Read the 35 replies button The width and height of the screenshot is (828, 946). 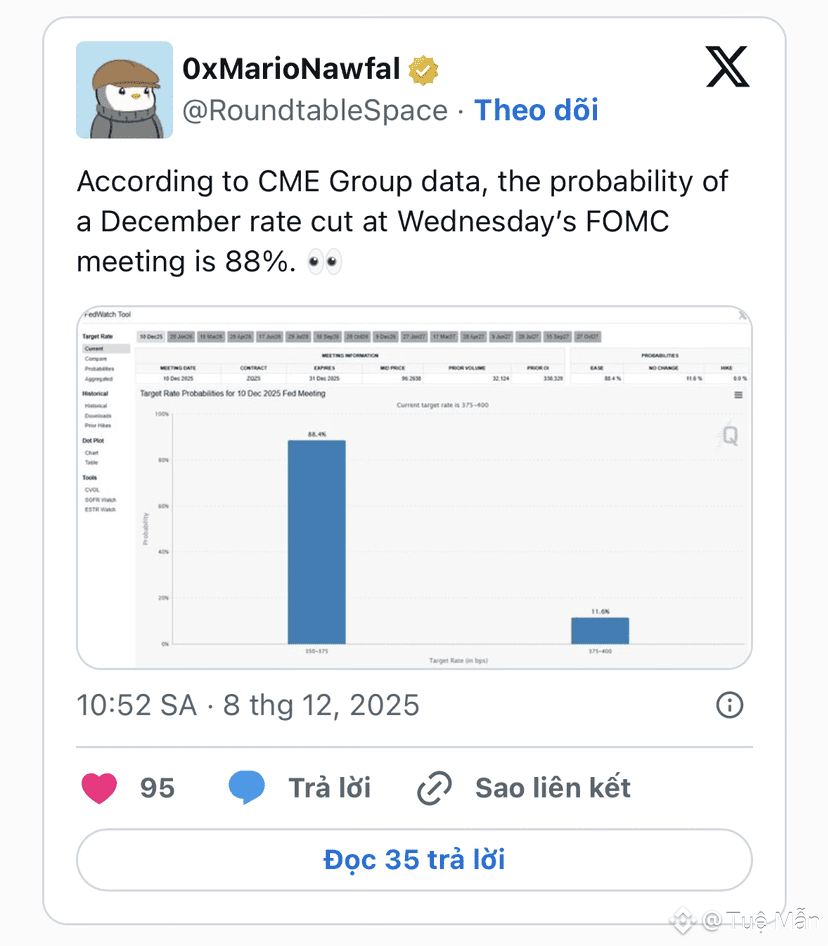tap(414, 859)
